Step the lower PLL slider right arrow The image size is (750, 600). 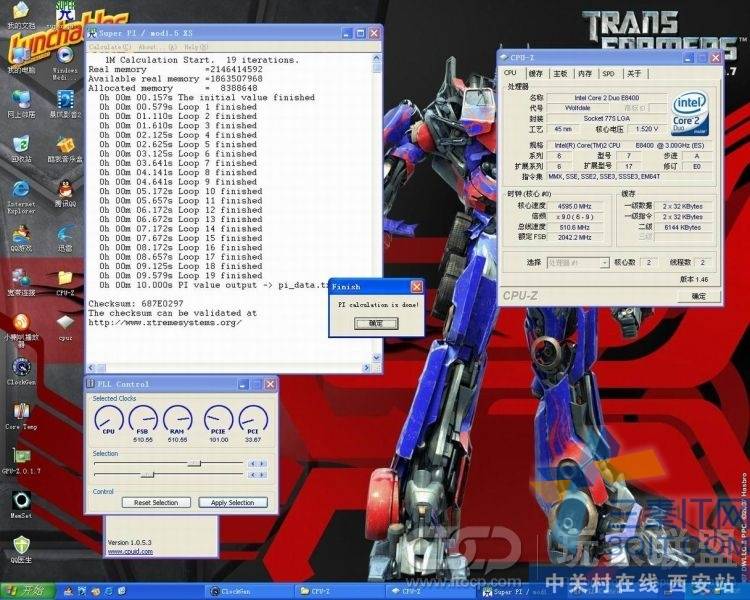(262, 475)
